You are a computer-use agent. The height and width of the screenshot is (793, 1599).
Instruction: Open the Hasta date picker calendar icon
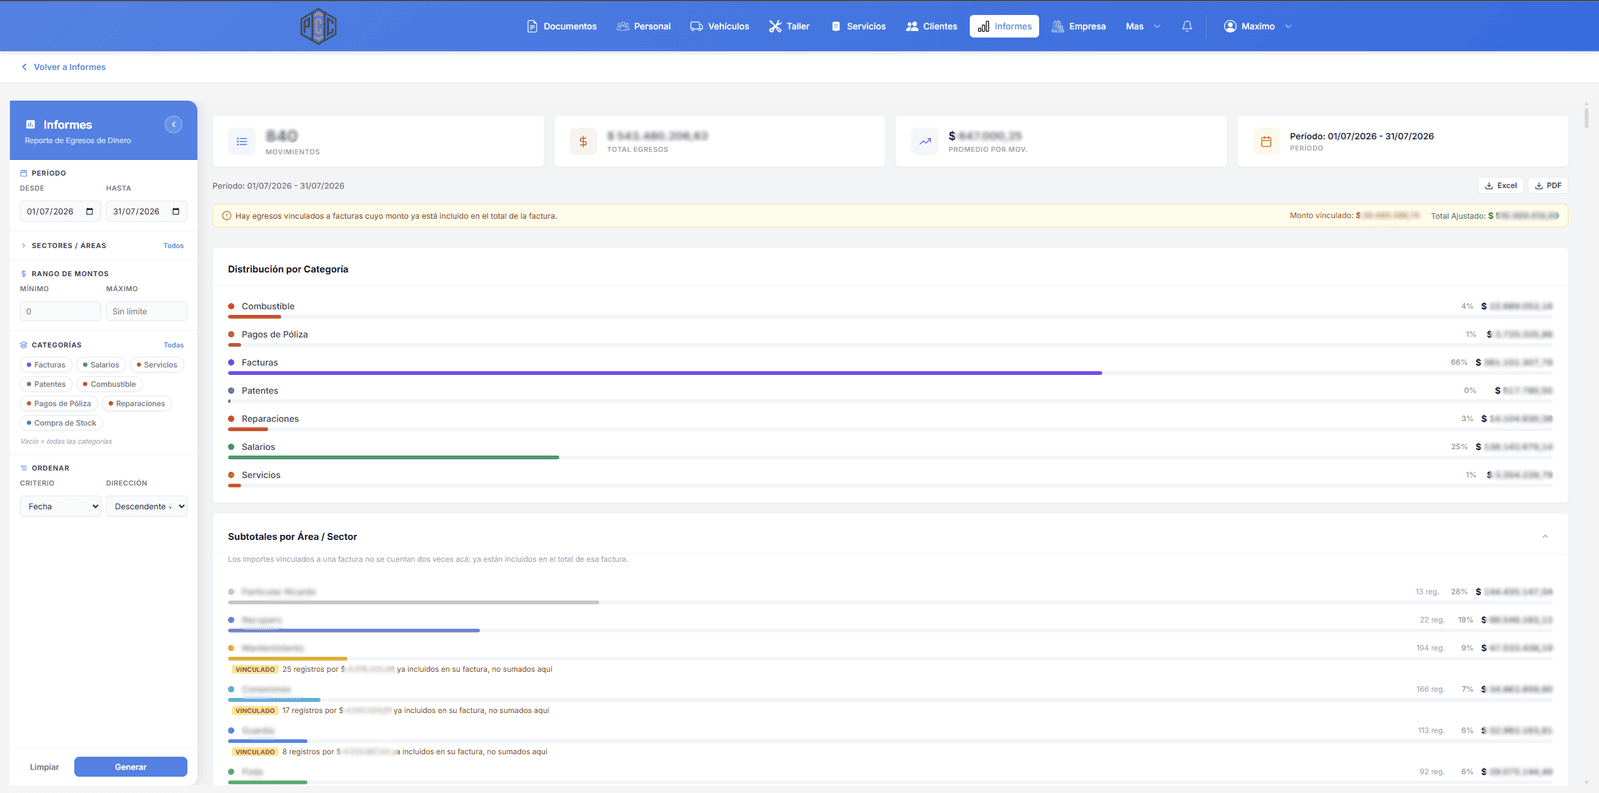pos(176,211)
